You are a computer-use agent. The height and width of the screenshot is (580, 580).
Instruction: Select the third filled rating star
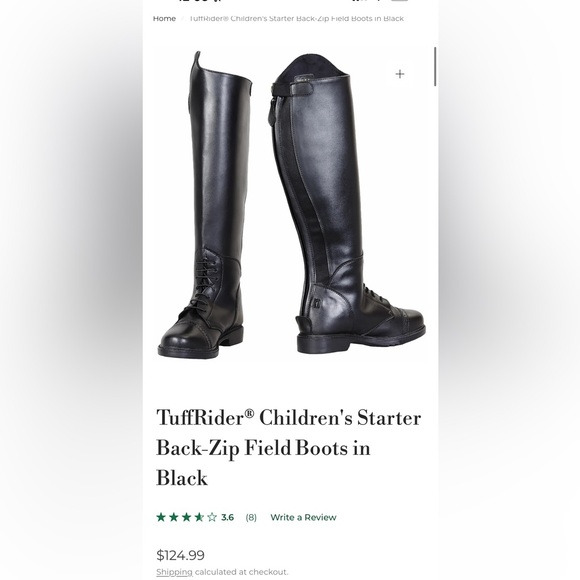pos(186,517)
